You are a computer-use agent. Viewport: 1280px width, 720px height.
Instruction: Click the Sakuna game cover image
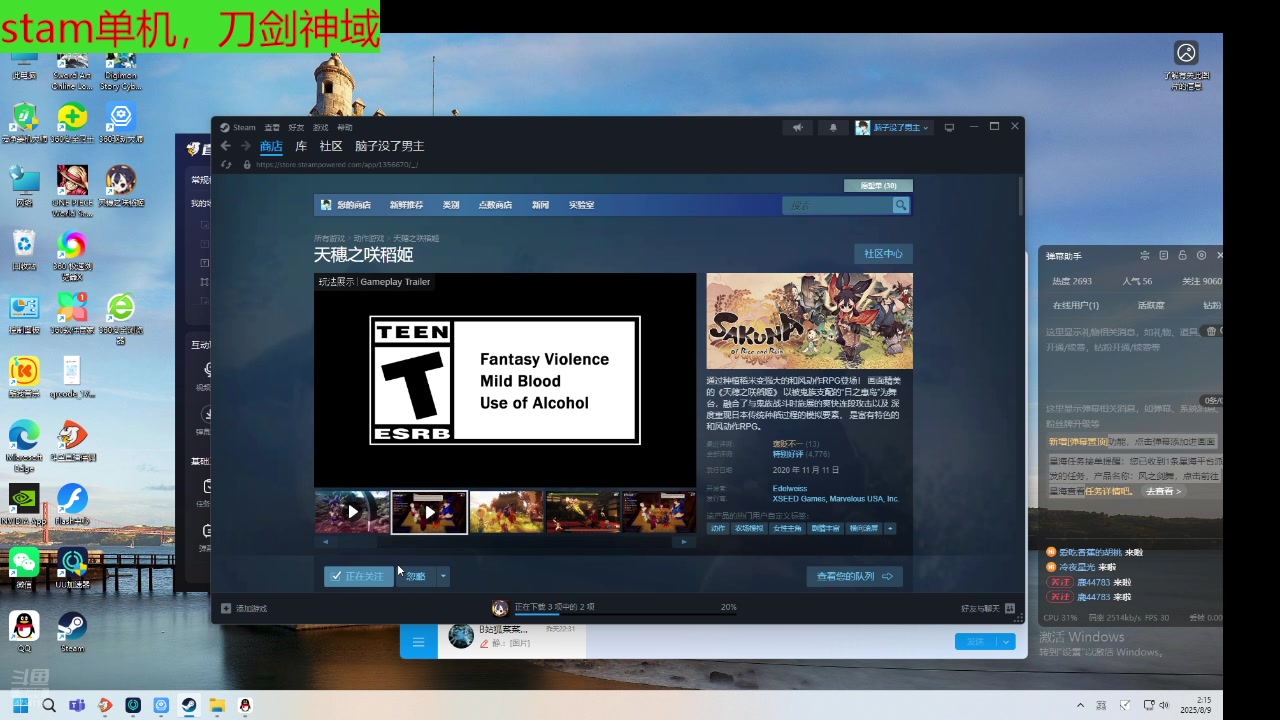[809, 321]
